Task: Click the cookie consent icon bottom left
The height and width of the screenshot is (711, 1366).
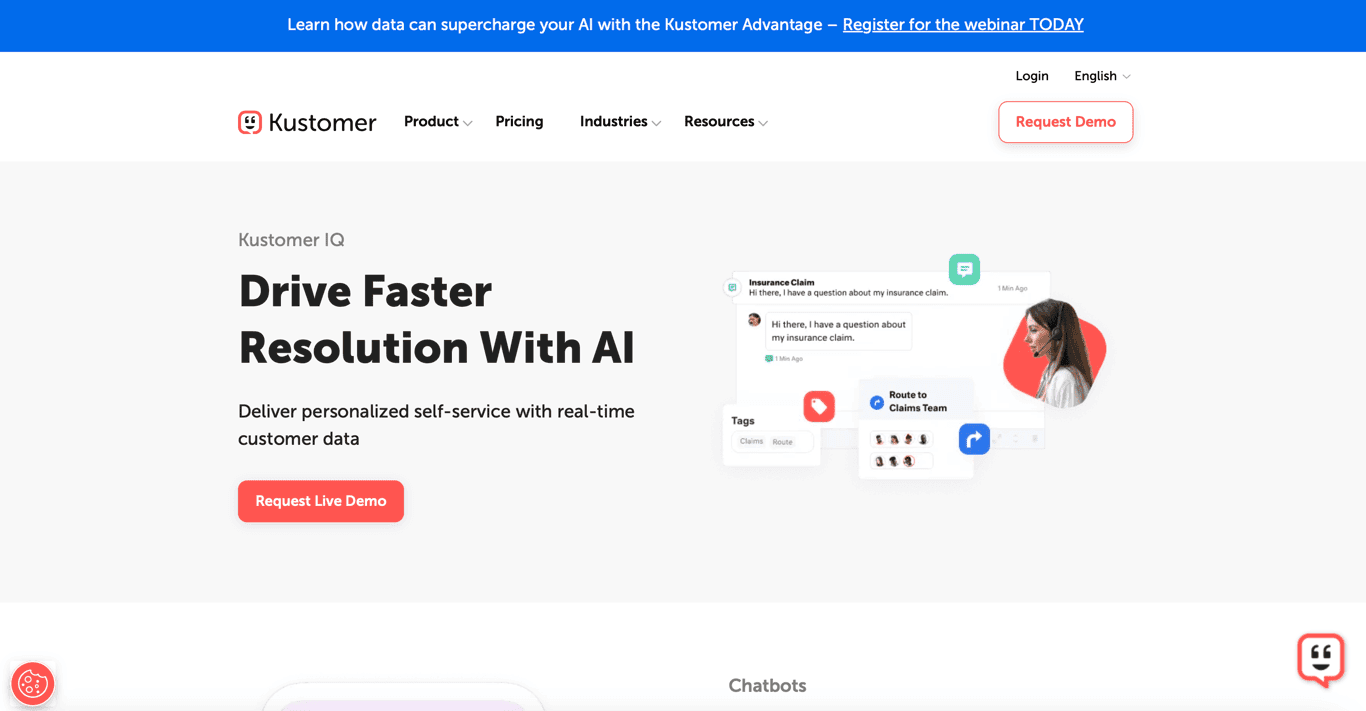Action: coord(33,684)
